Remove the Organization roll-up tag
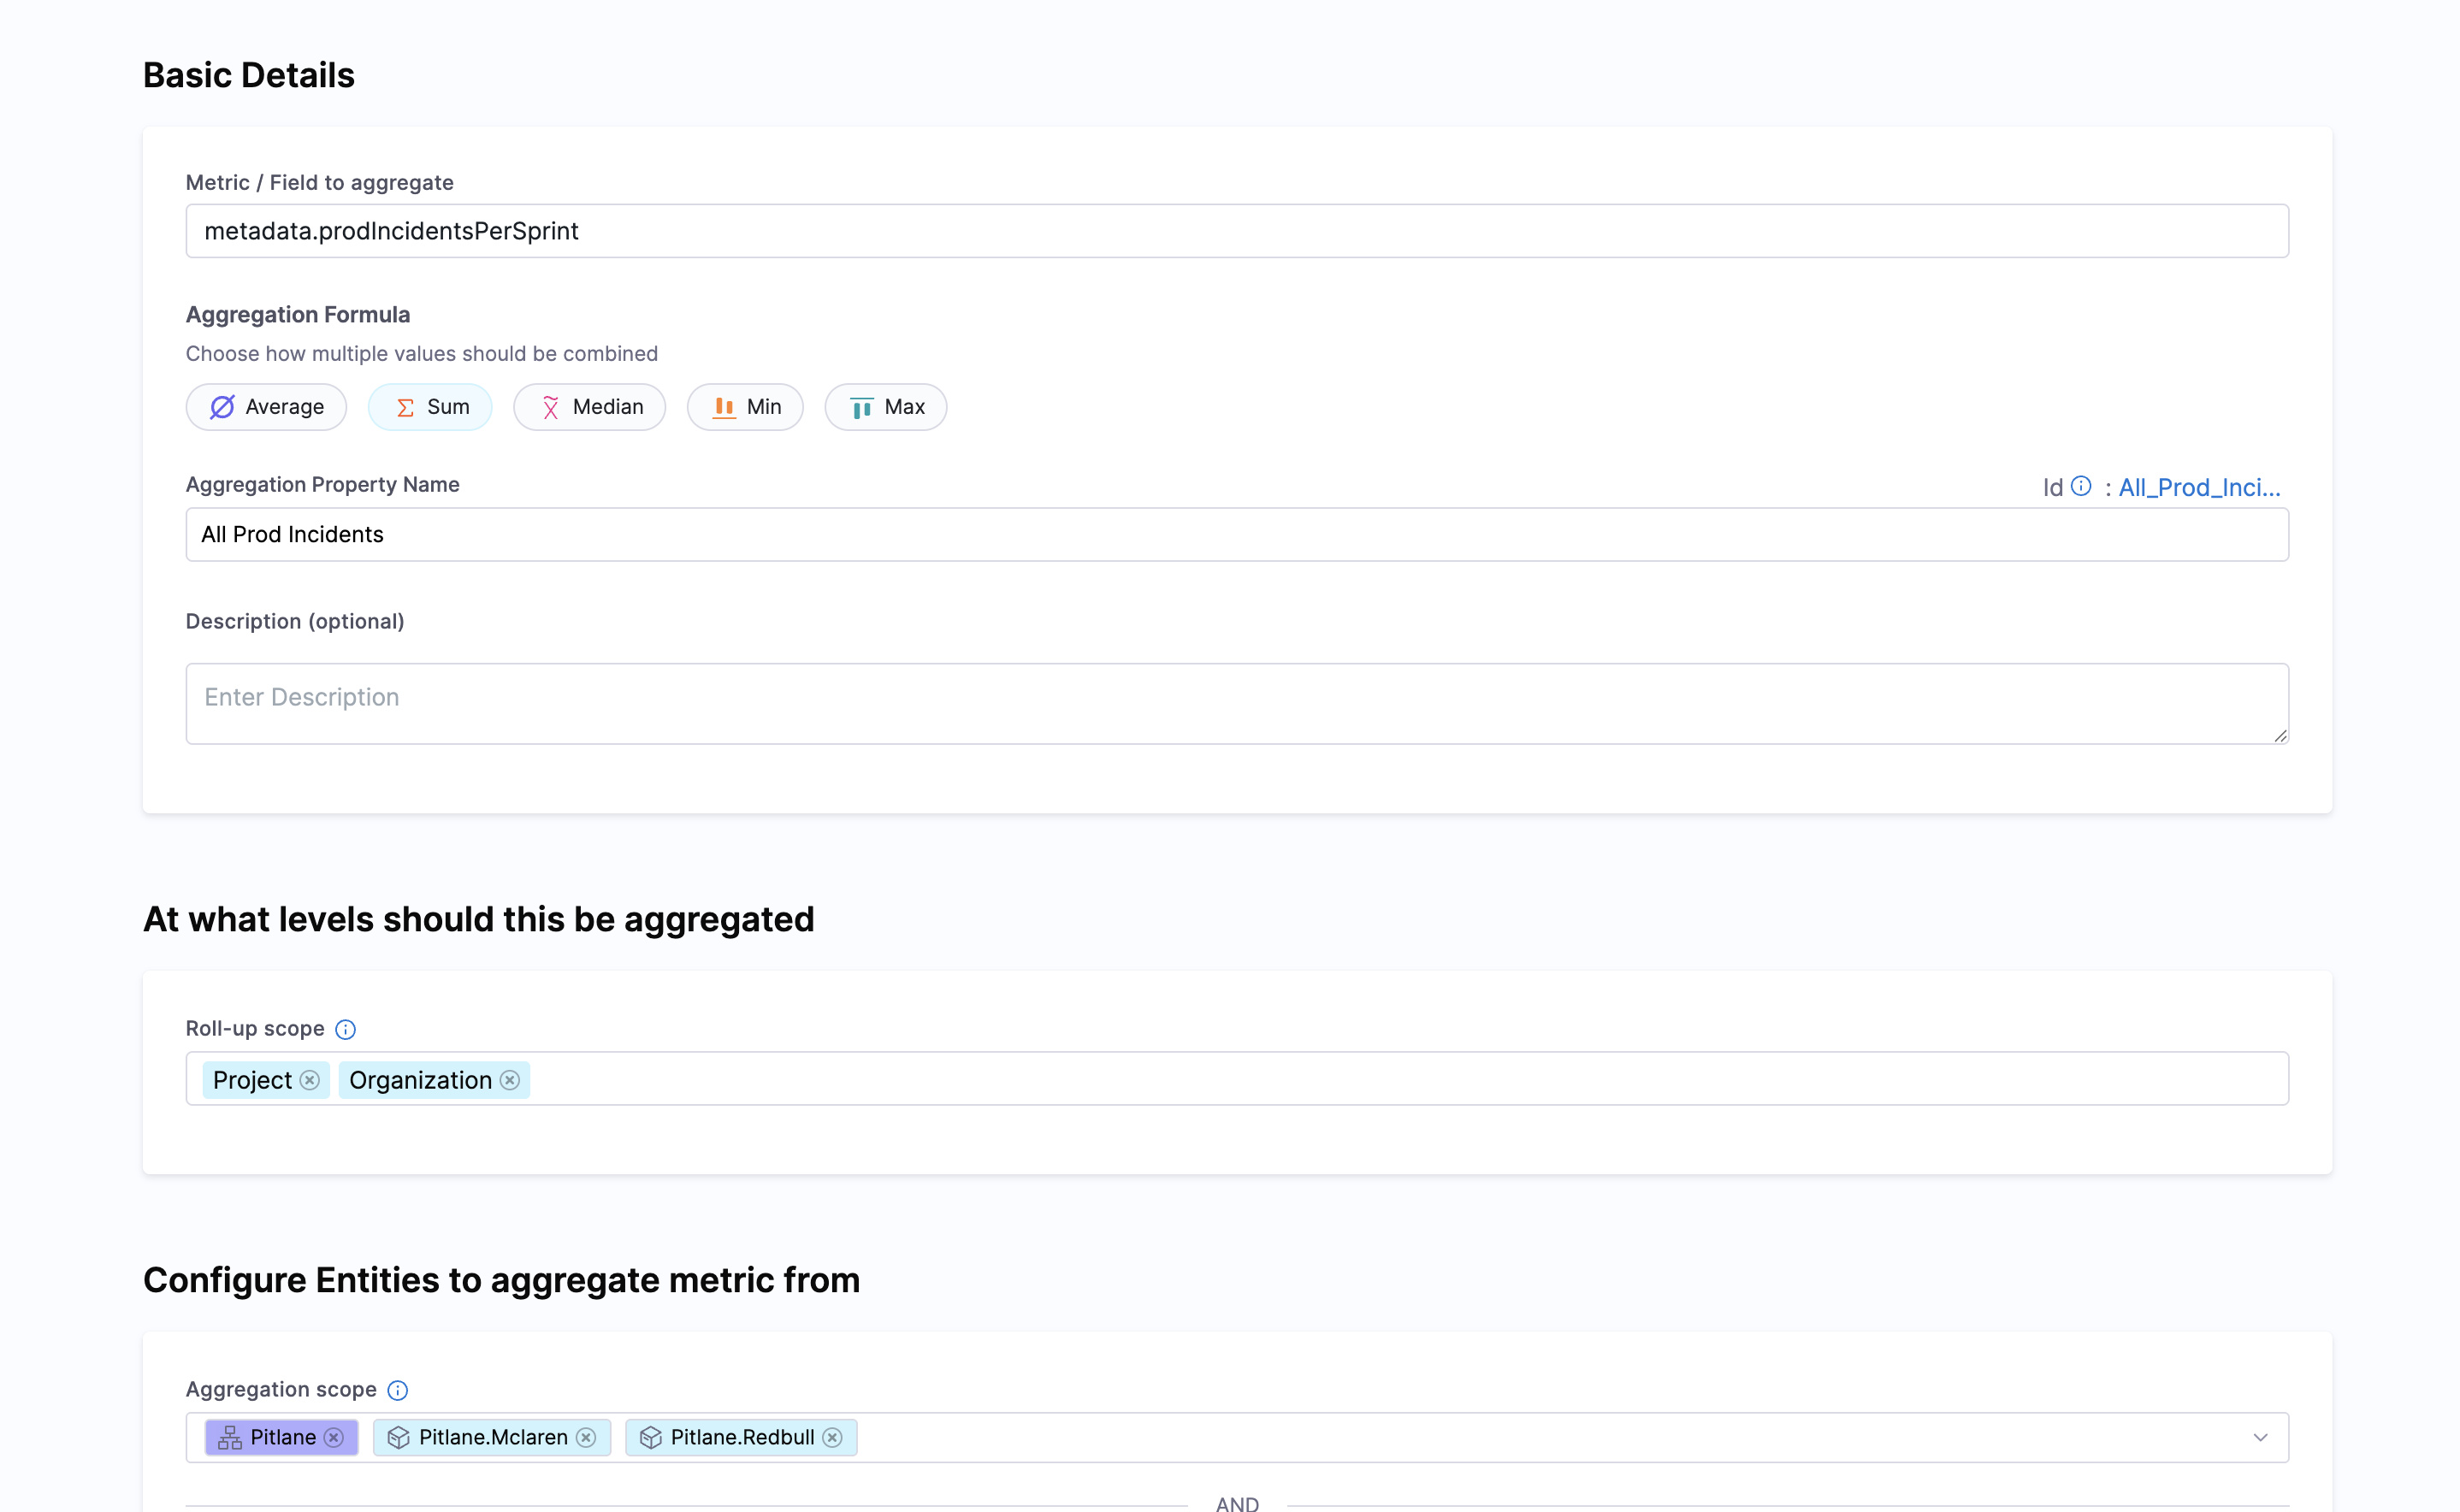Image resolution: width=2460 pixels, height=1512 pixels. (x=510, y=1080)
